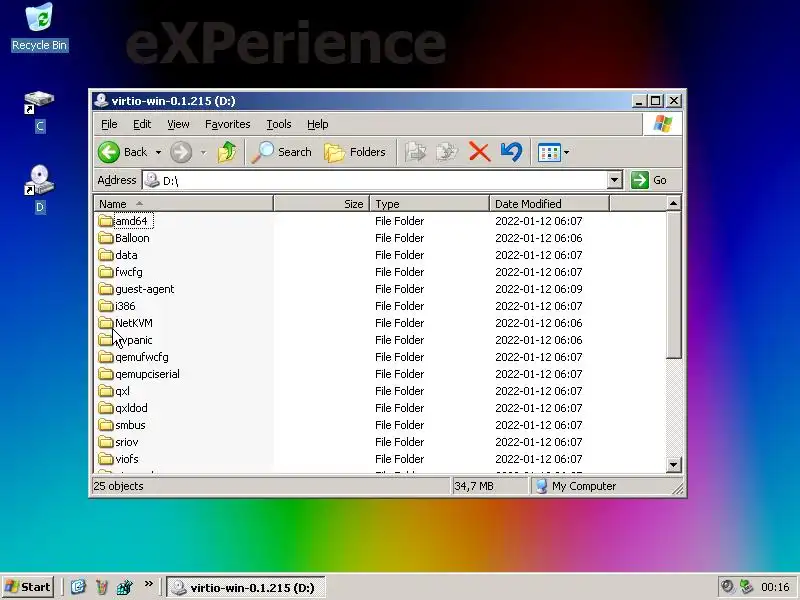Click the Copy To toolbar icon
Viewport: 800px width, 600px height.
447,152
